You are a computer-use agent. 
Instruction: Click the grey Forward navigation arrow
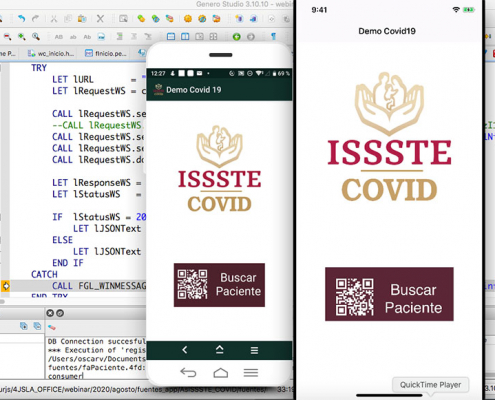(x=251, y=36)
